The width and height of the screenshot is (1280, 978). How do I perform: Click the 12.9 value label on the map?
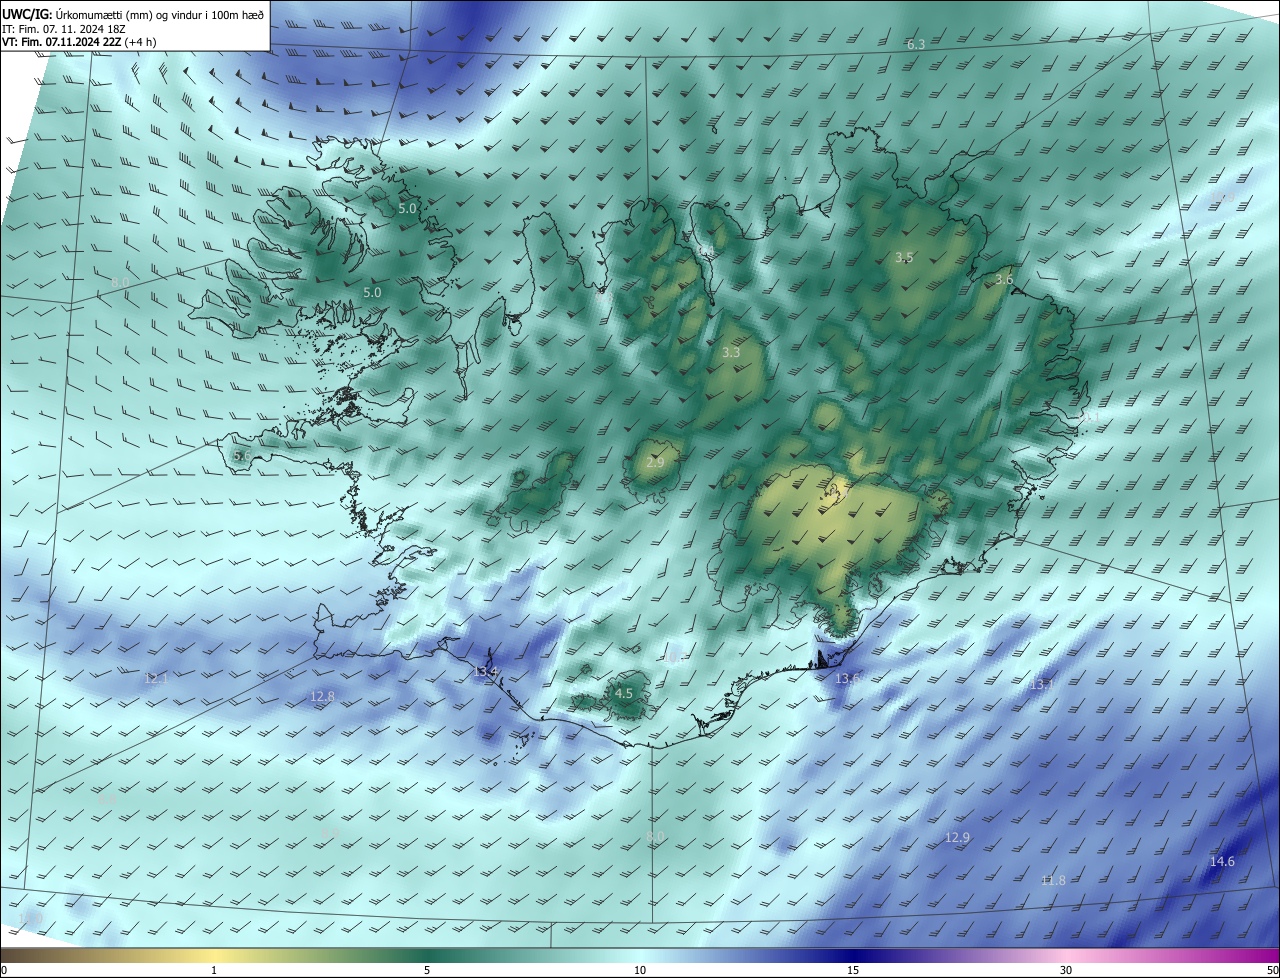(957, 837)
